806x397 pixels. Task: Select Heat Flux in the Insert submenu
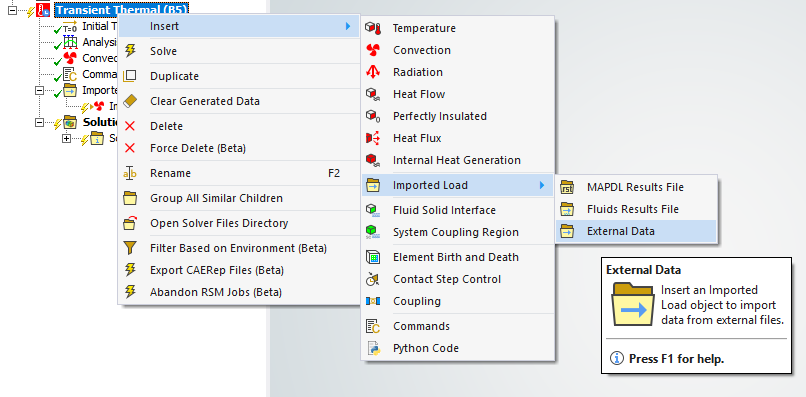pos(457,138)
